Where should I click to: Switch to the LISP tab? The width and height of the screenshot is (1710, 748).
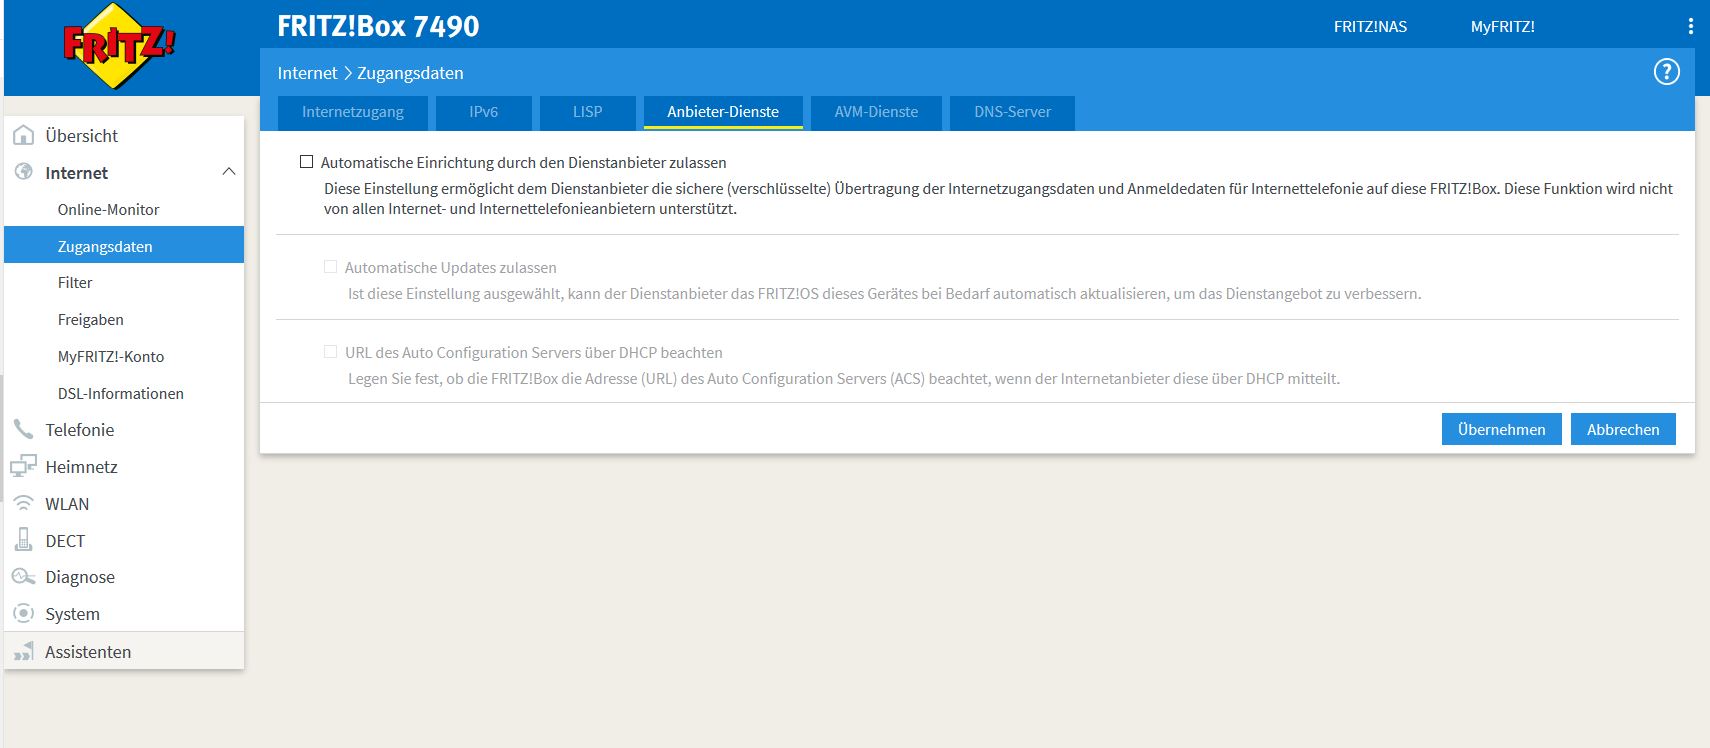pos(587,112)
